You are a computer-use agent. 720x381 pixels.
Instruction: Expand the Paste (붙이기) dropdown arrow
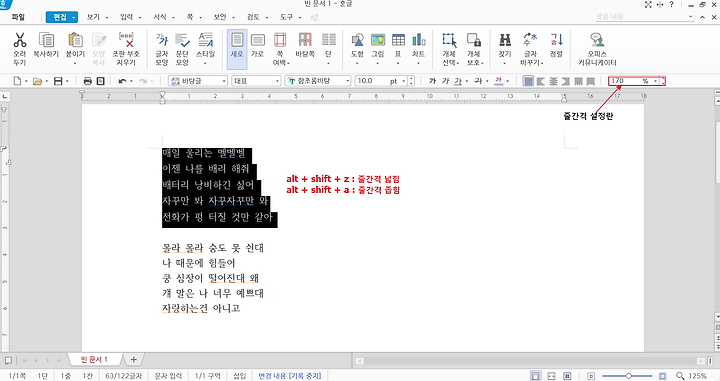(x=75, y=63)
